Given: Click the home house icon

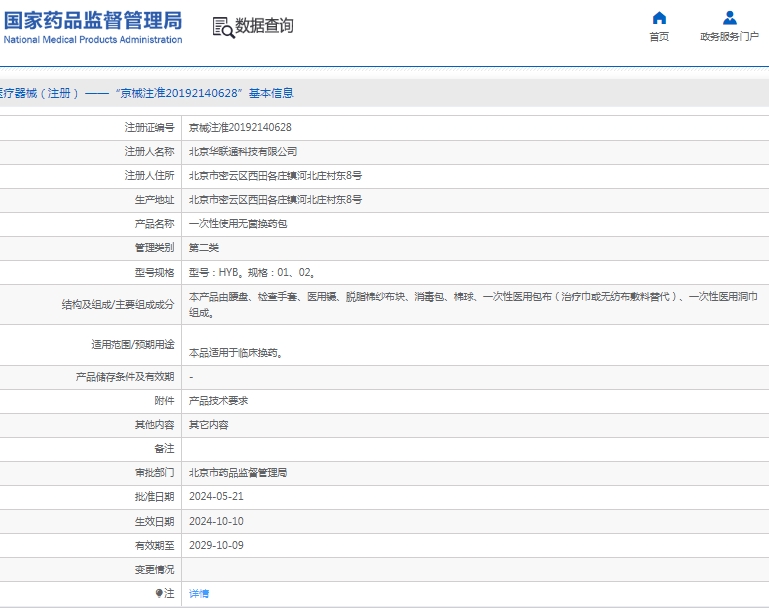Looking at the screenshot, I should pos(659,18).
